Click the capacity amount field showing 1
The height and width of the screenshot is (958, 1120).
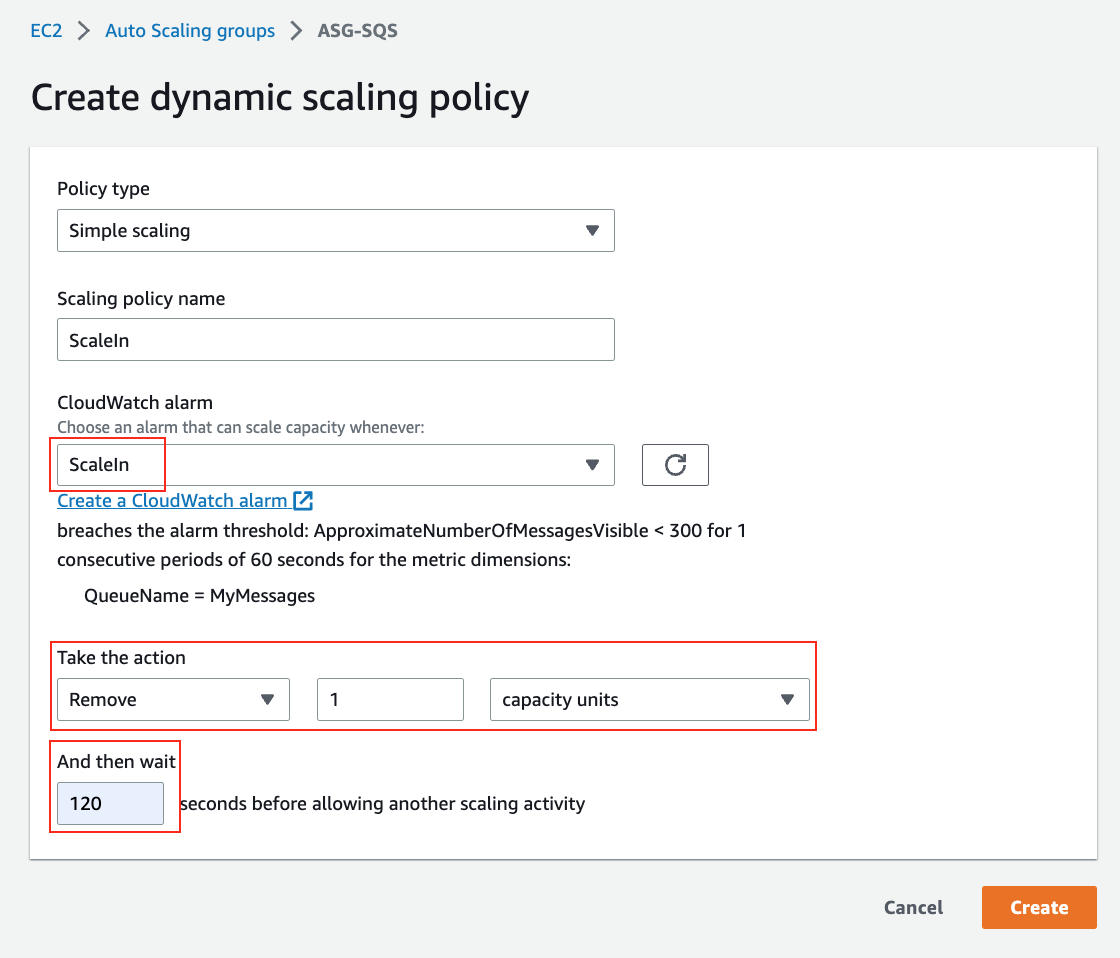tap(390, 699)
